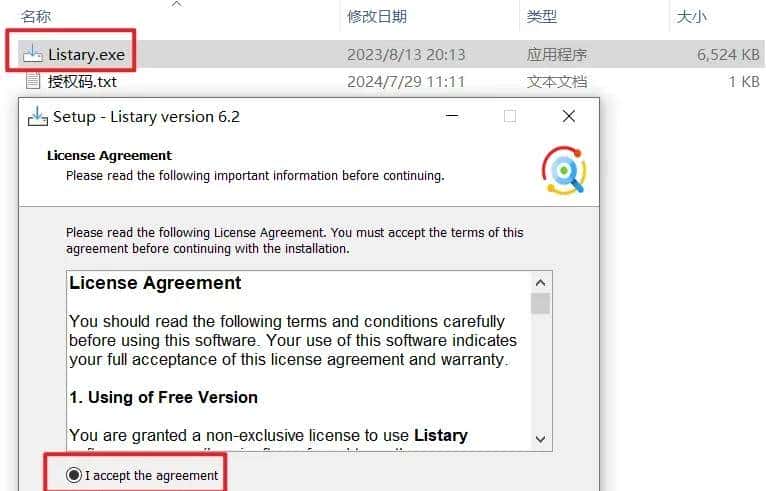
Task: Click the license scrollbar thumb
Action: [x=540, y=303]
